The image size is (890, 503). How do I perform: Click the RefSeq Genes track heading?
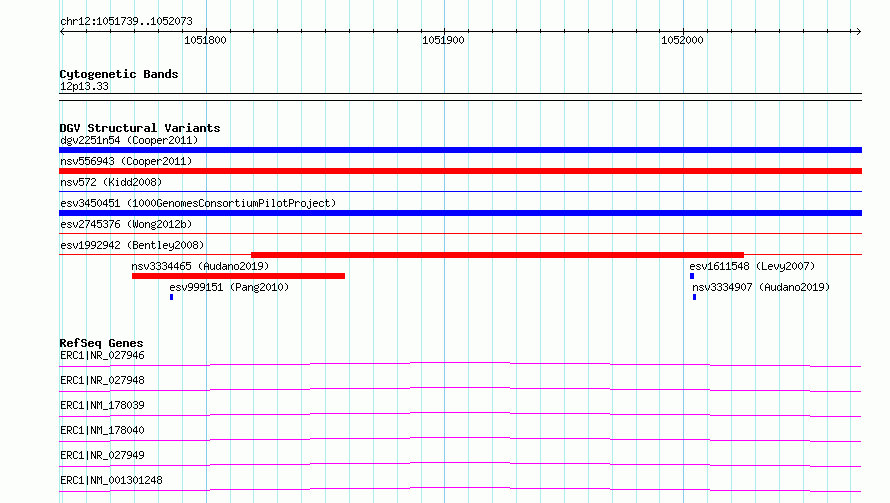[101, 343]
